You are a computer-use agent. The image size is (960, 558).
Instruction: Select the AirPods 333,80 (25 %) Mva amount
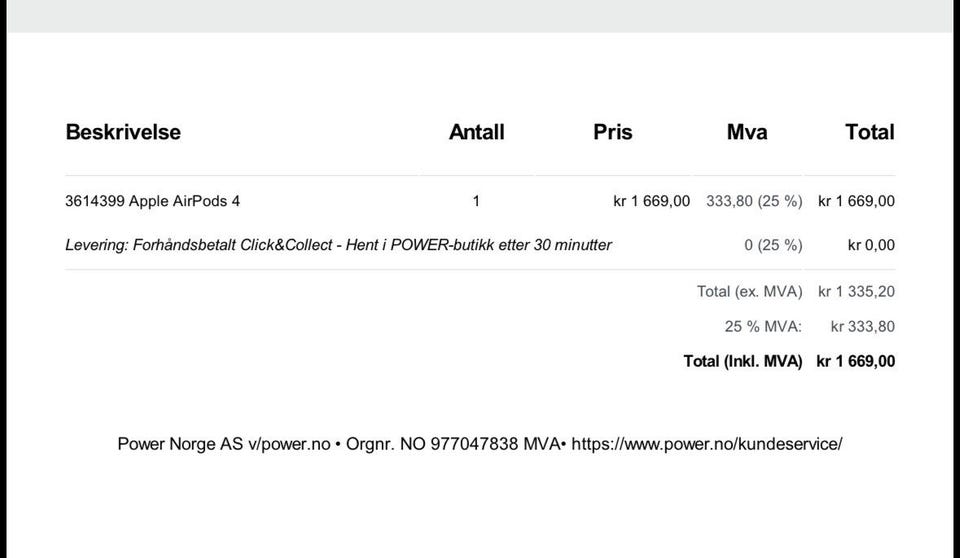[x=754, y=201]
